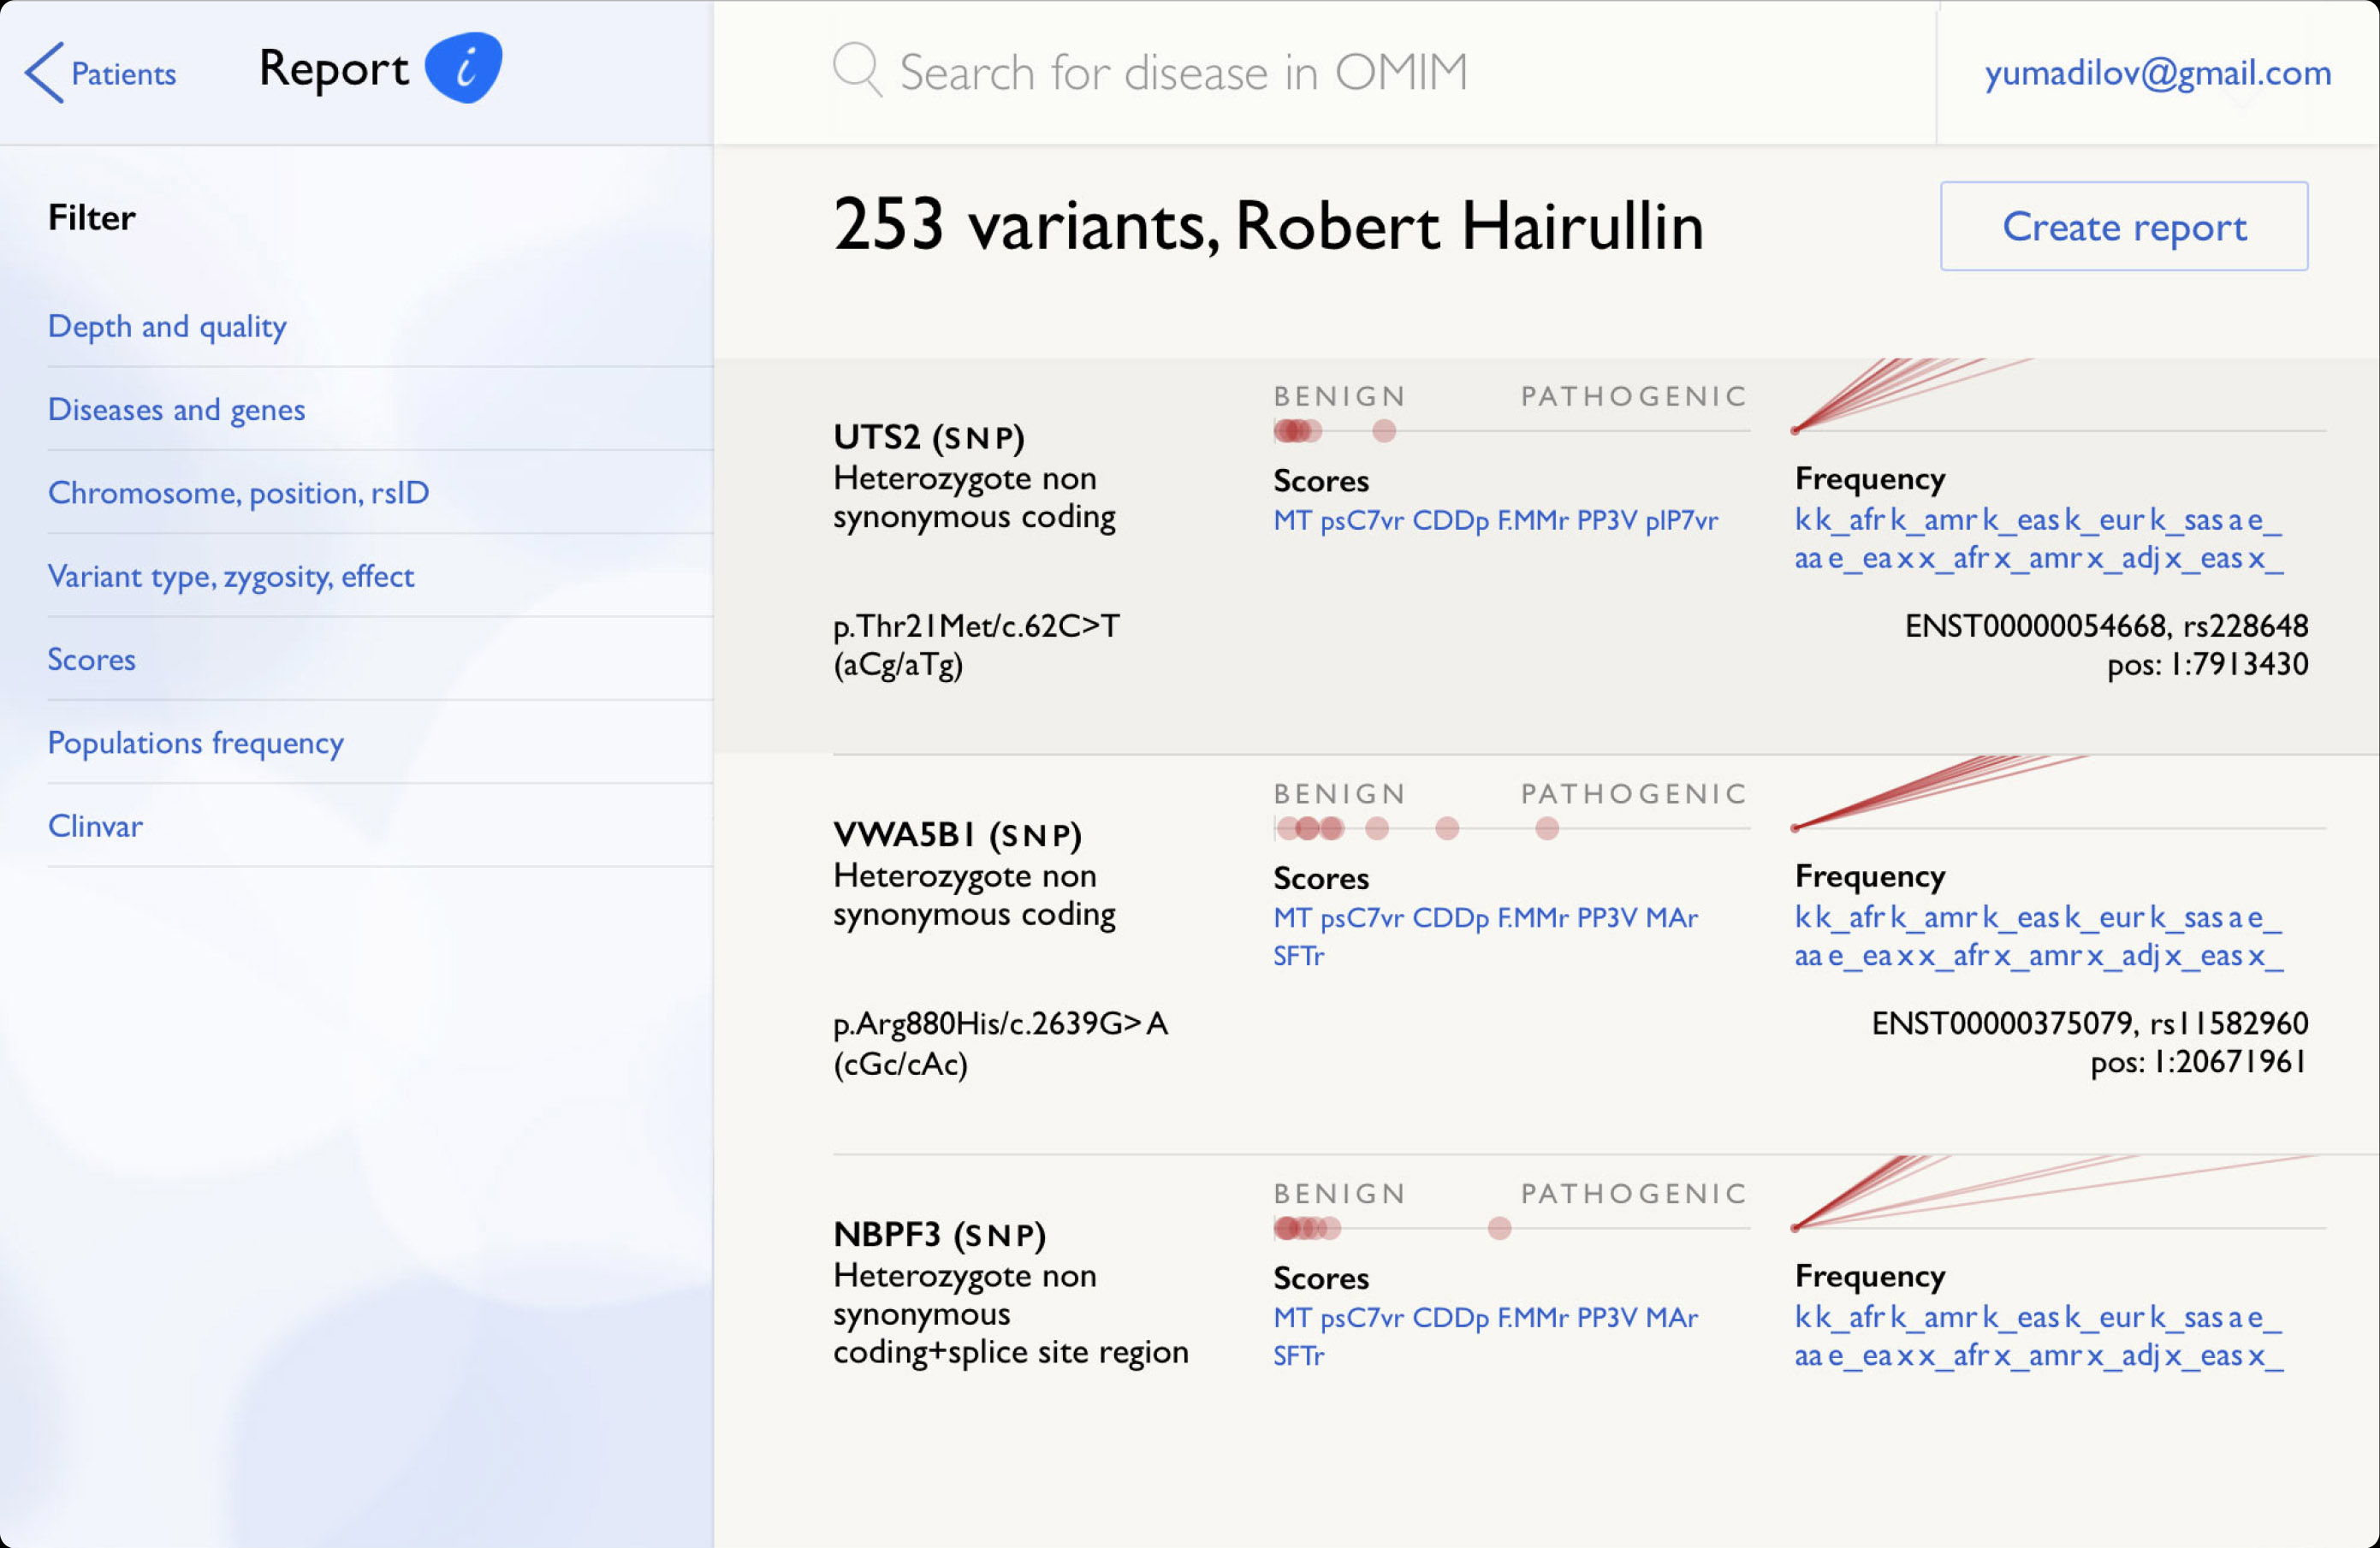The width and height of the screenshot is (2380, 1548).
Task: Click the search magnifier icon
Action: 856,70
